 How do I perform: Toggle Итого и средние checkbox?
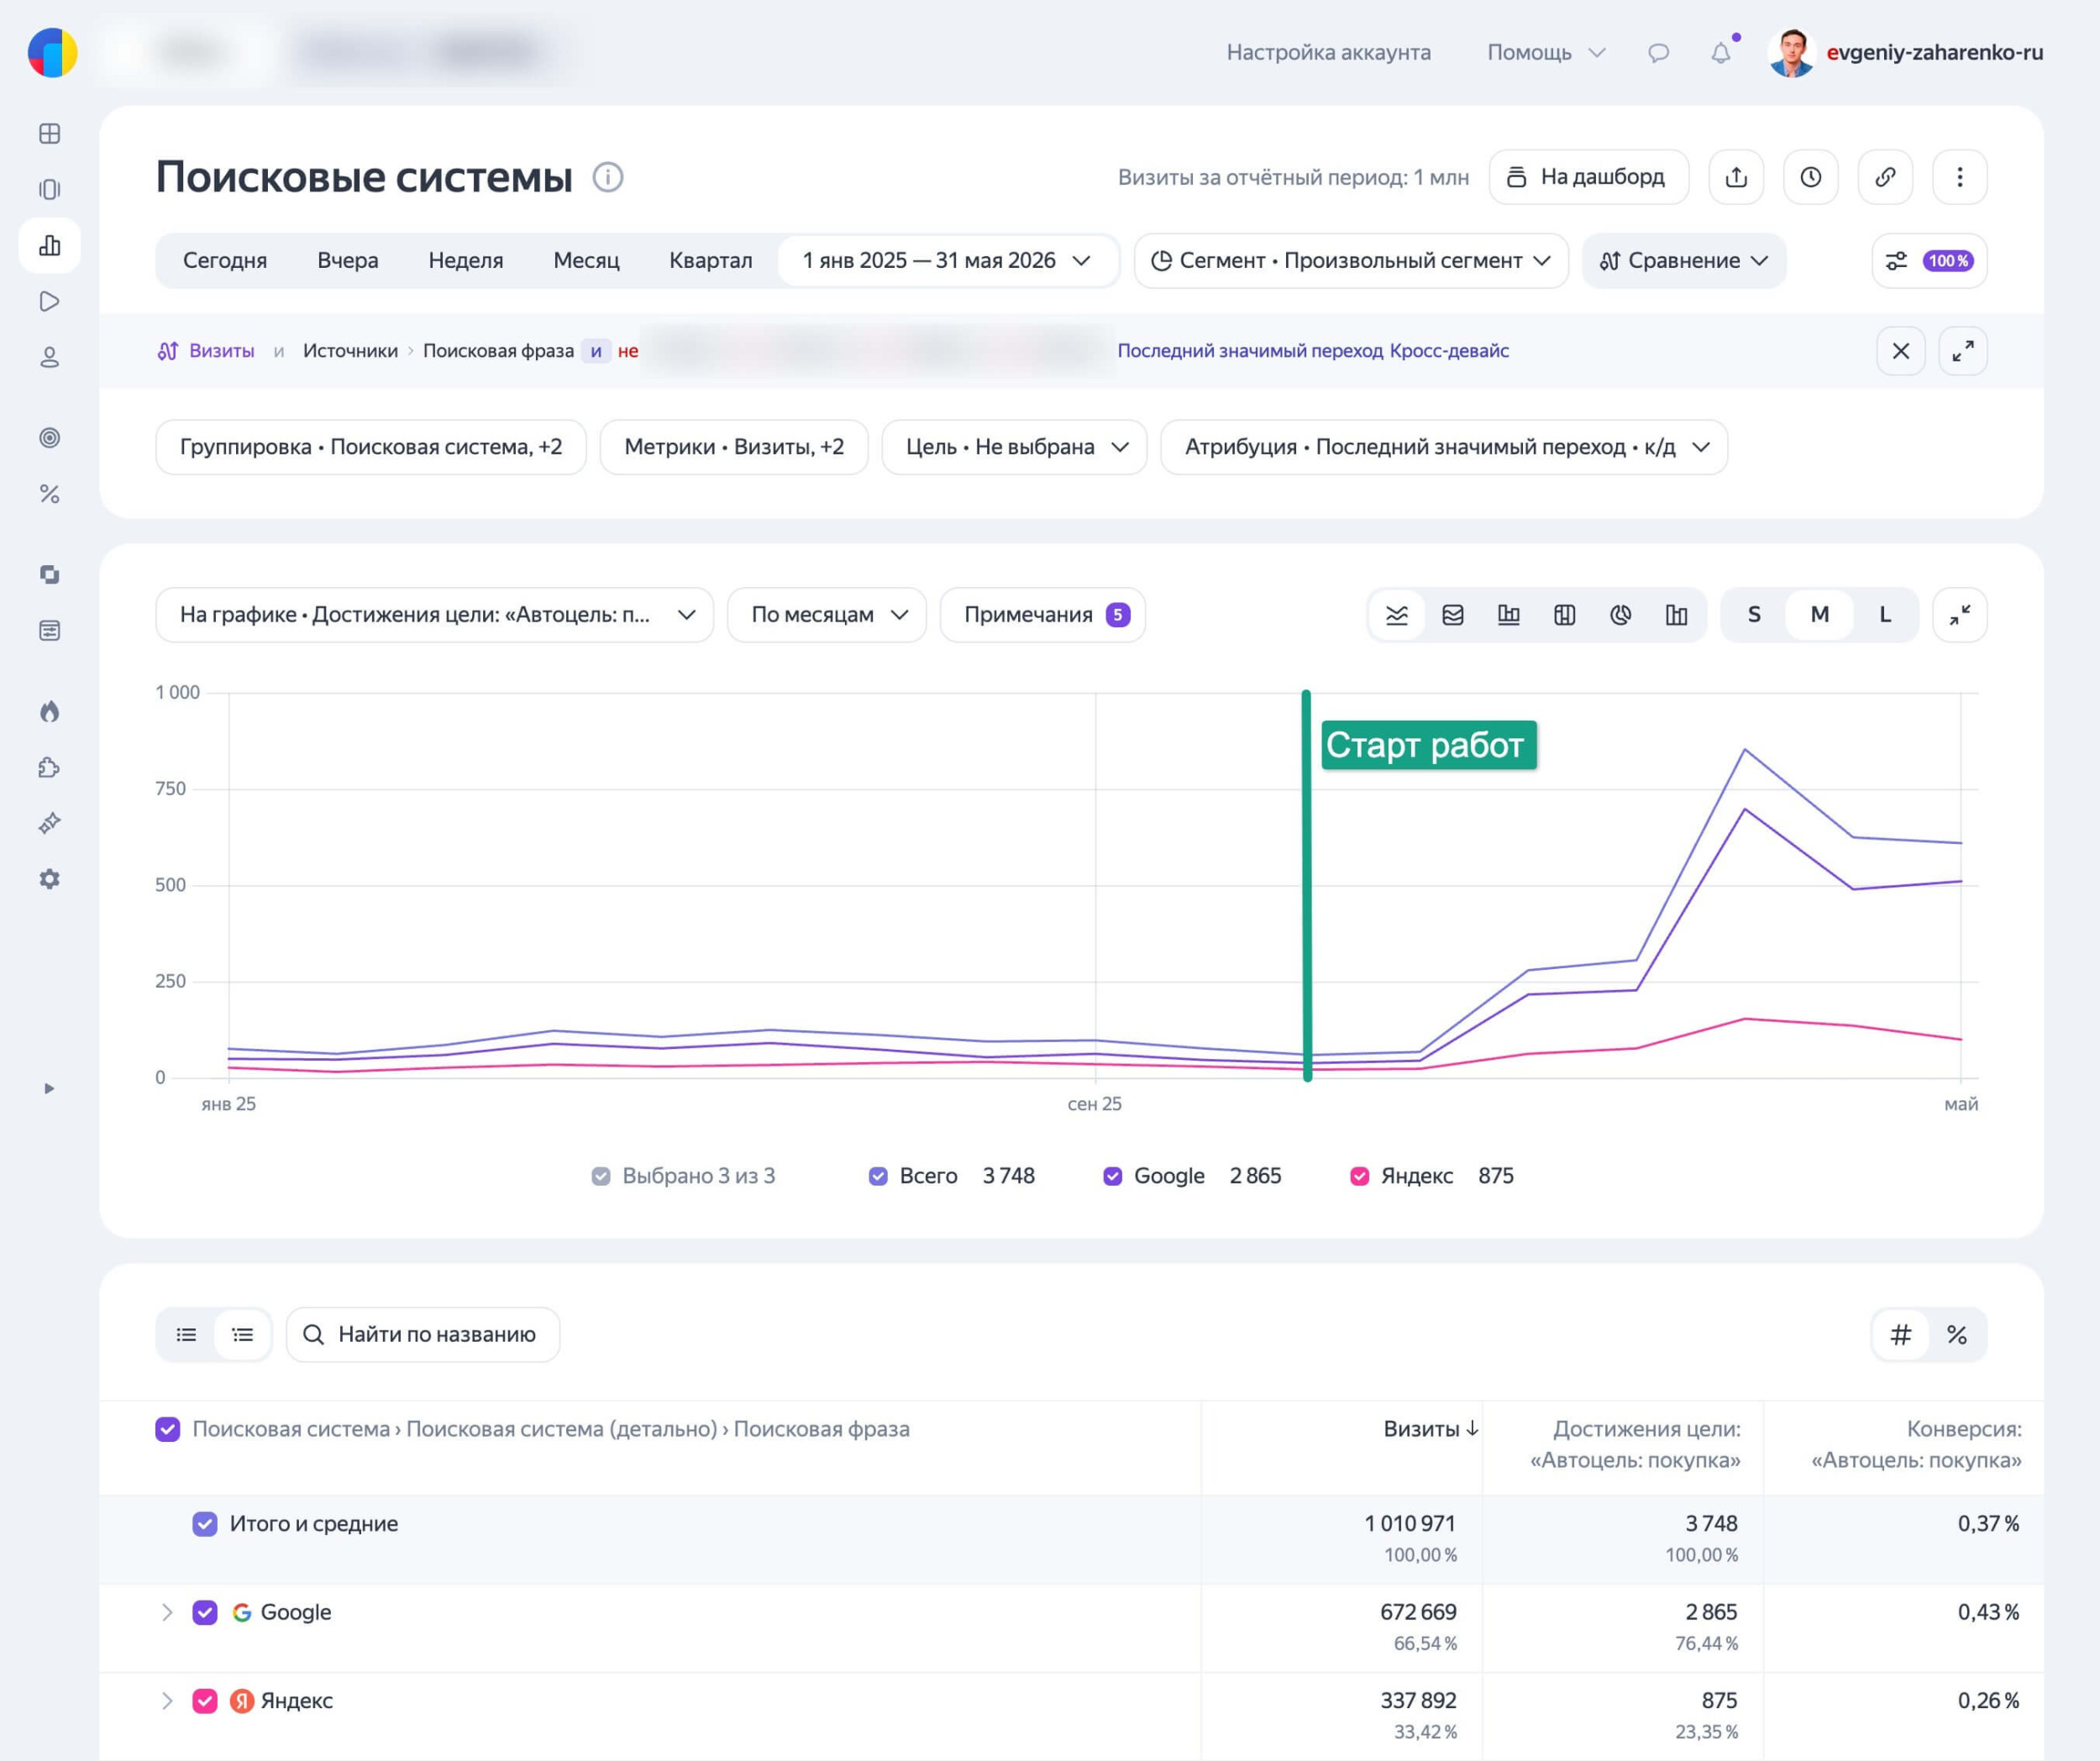point(205,1524)
